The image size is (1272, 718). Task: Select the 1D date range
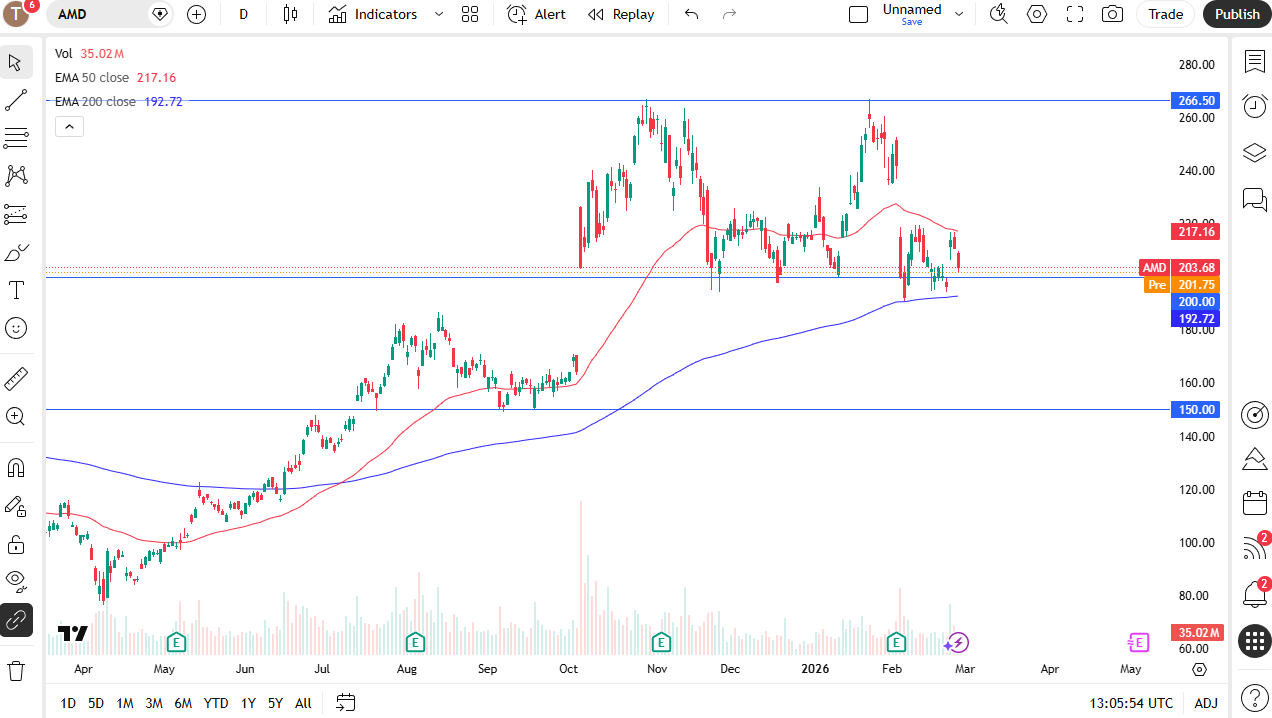coord(68,703)
